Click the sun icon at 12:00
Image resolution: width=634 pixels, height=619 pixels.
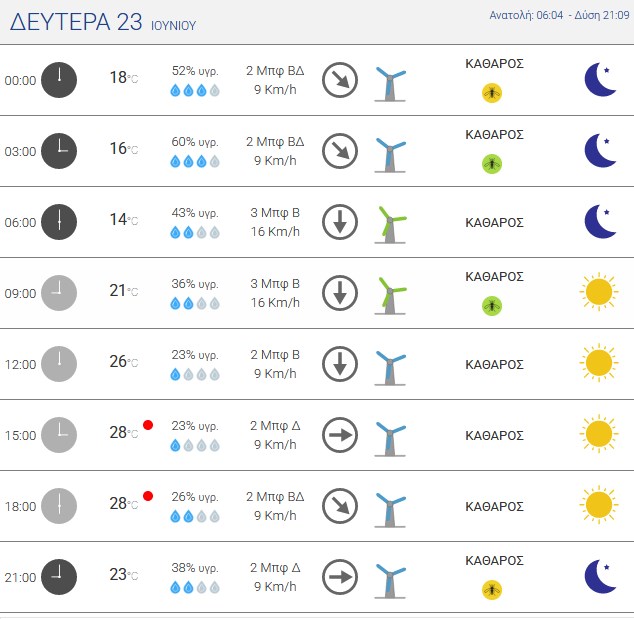pyautogui.click(x=599, y=363)
